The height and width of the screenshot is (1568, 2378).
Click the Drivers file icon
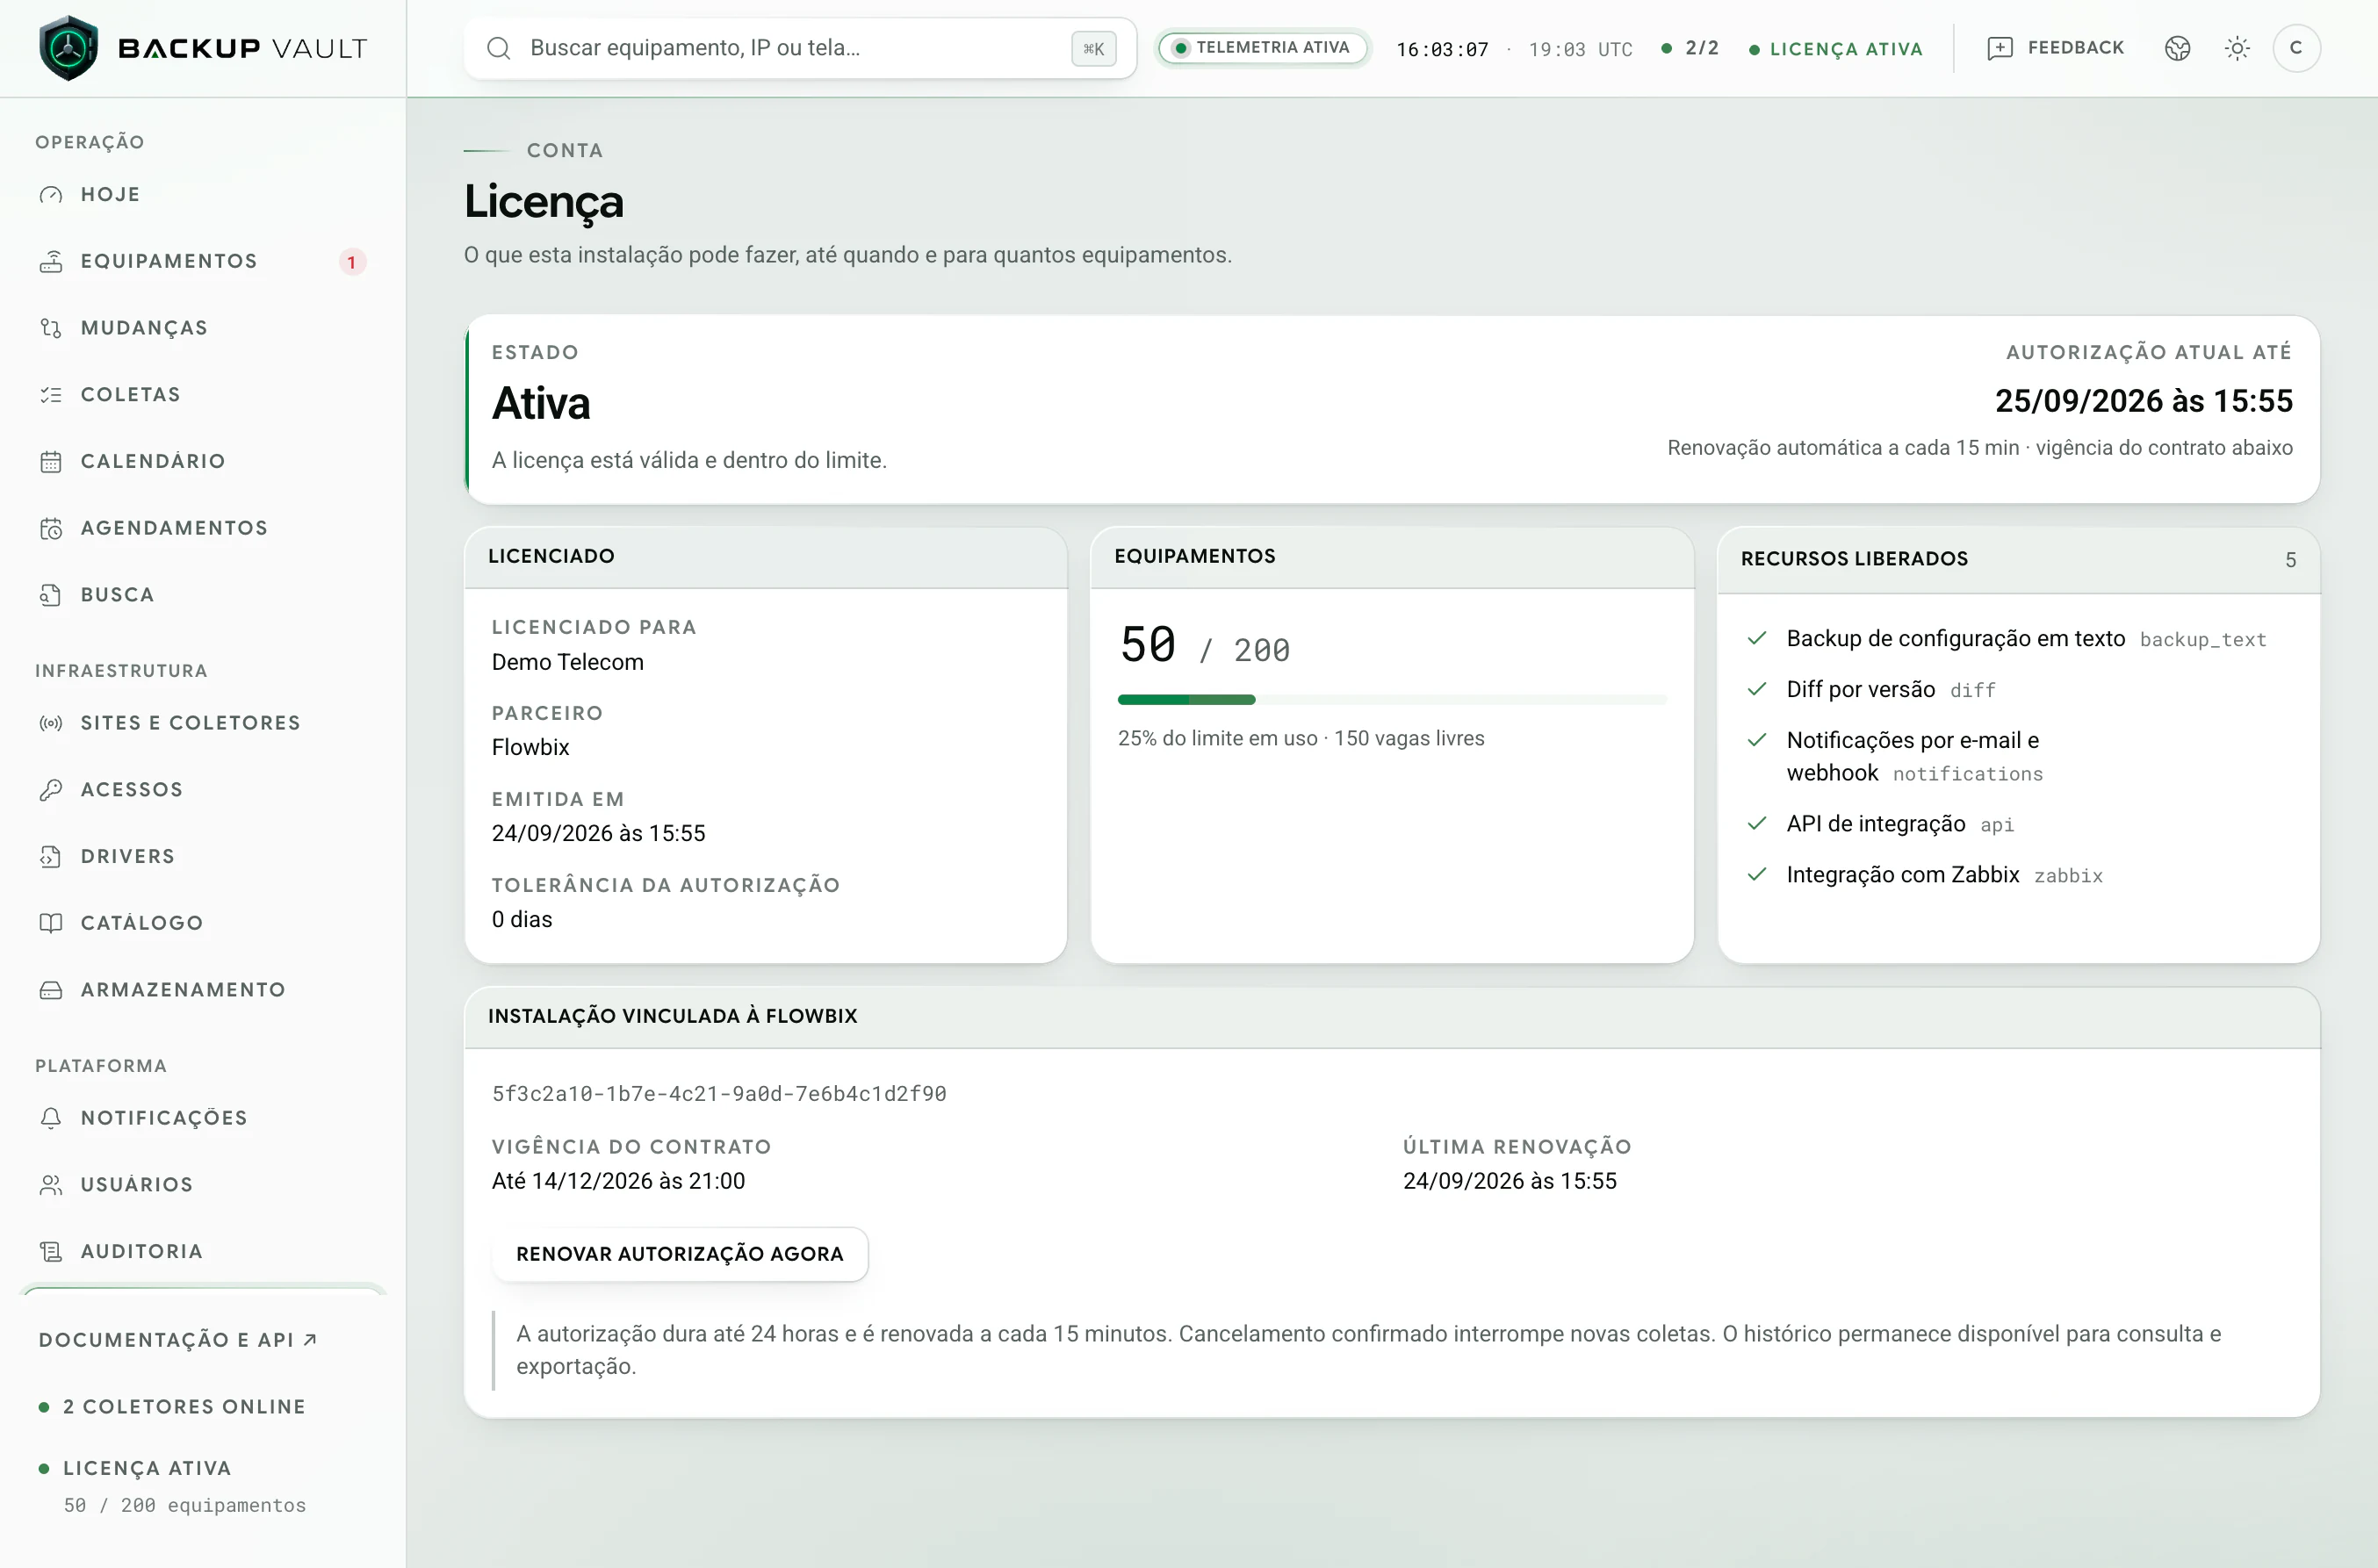pyautogui.click(x=51, y=857)
